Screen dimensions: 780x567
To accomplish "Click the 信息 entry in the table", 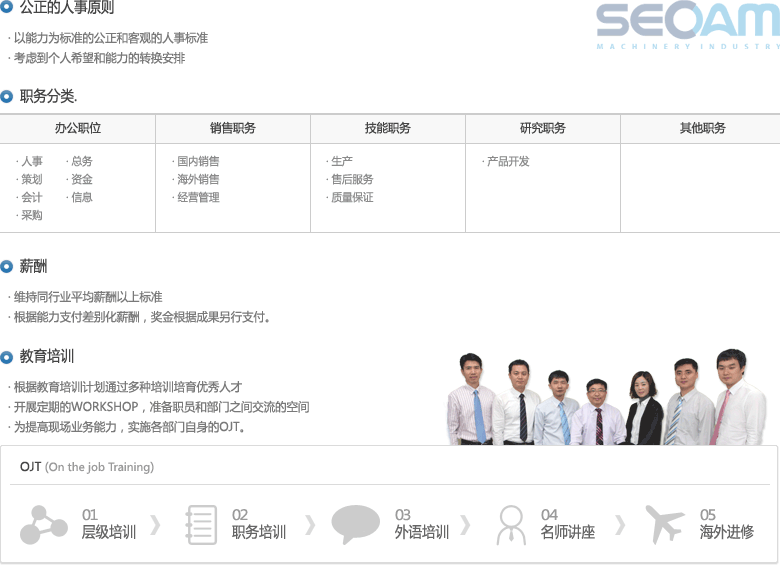I will click(x=80, y=197).
